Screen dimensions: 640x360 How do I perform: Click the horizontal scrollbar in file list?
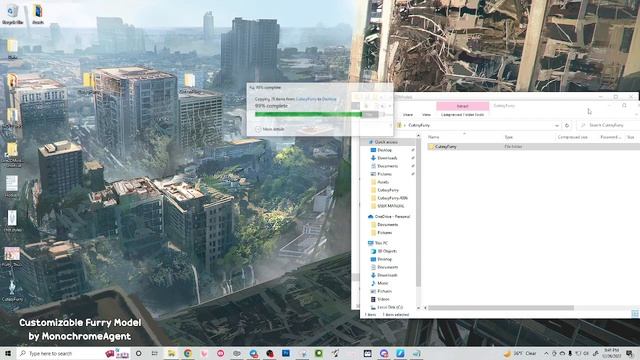(501, 308)
